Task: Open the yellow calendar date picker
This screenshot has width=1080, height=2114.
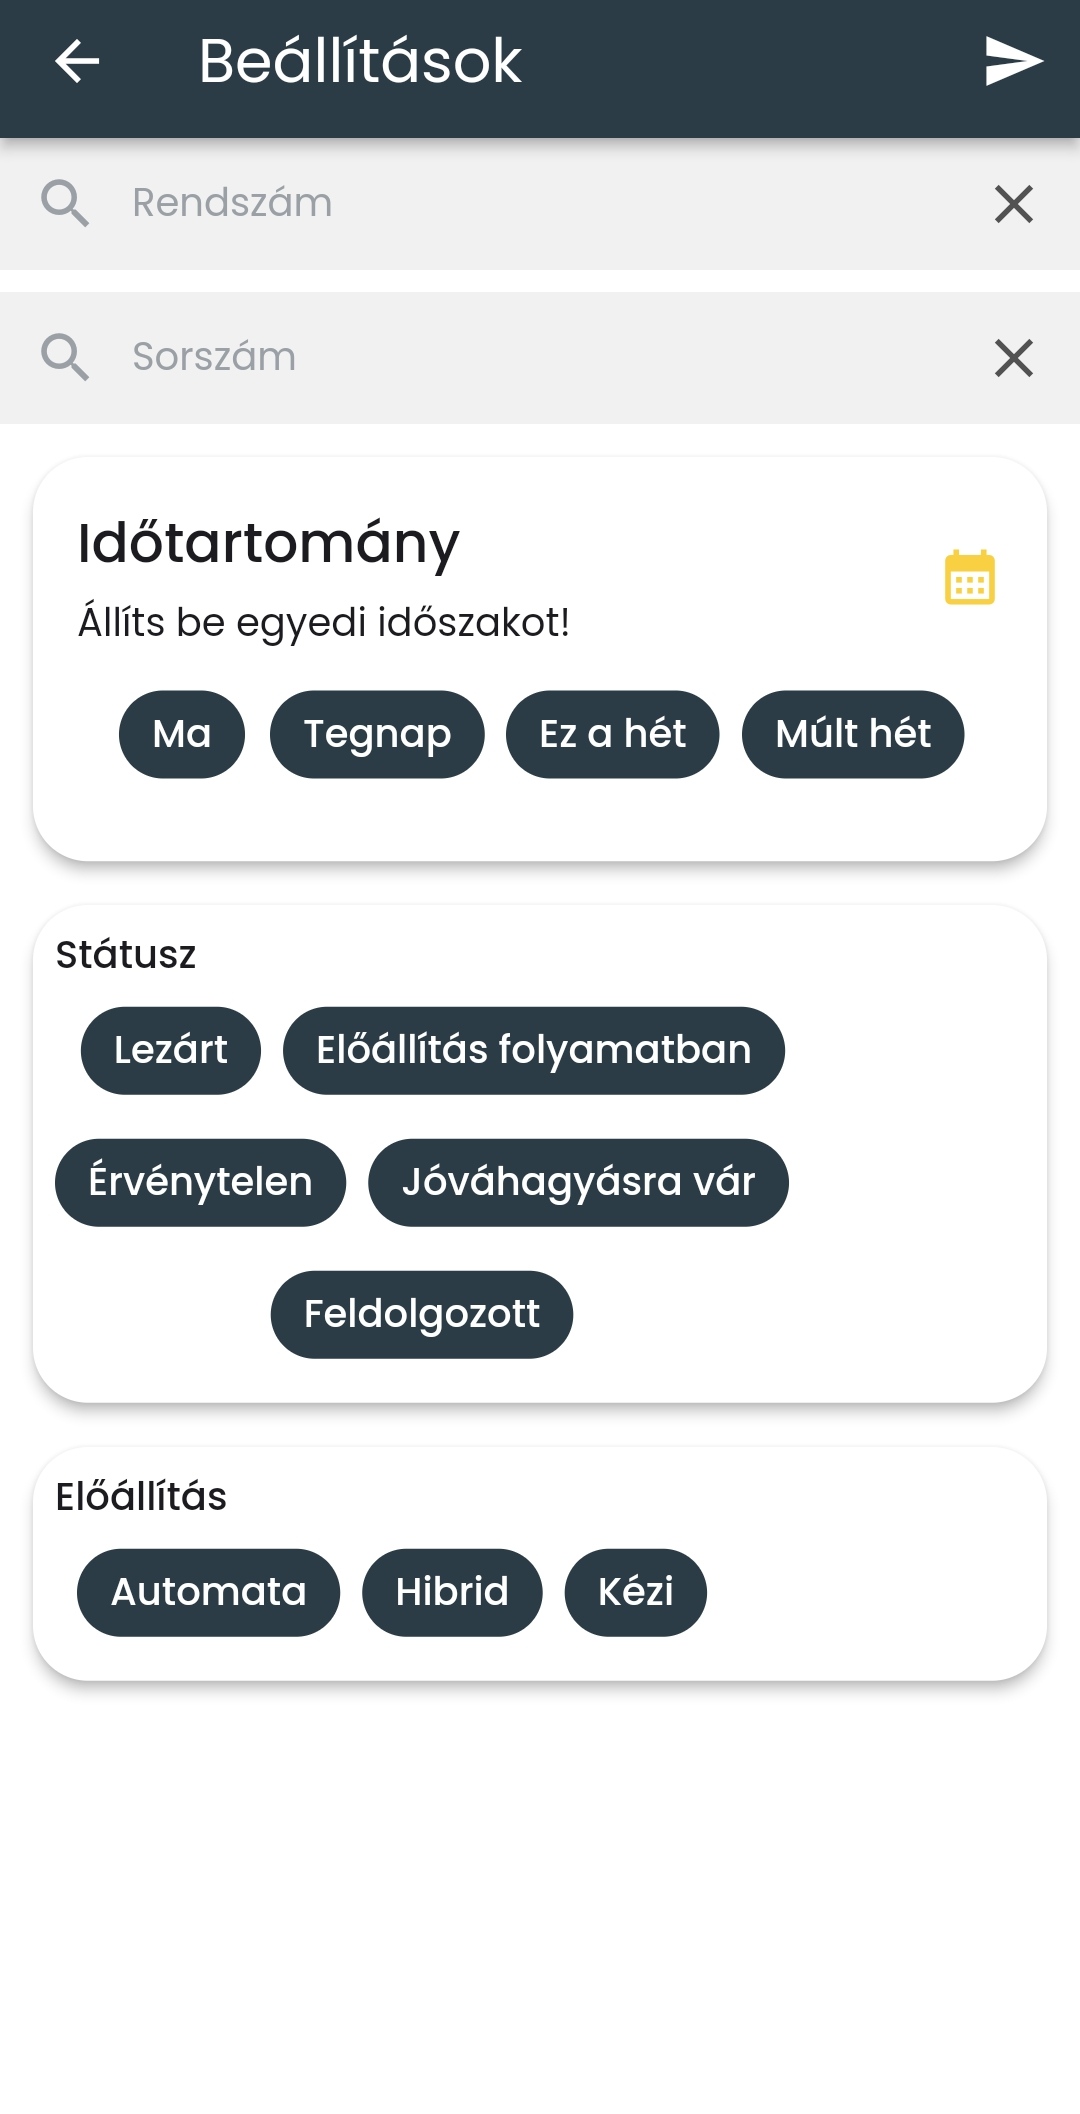Action: (969, 578)
